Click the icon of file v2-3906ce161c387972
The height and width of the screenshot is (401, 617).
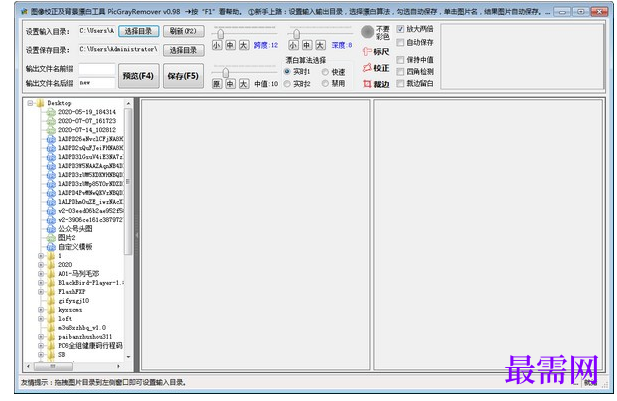click(51, 220)
